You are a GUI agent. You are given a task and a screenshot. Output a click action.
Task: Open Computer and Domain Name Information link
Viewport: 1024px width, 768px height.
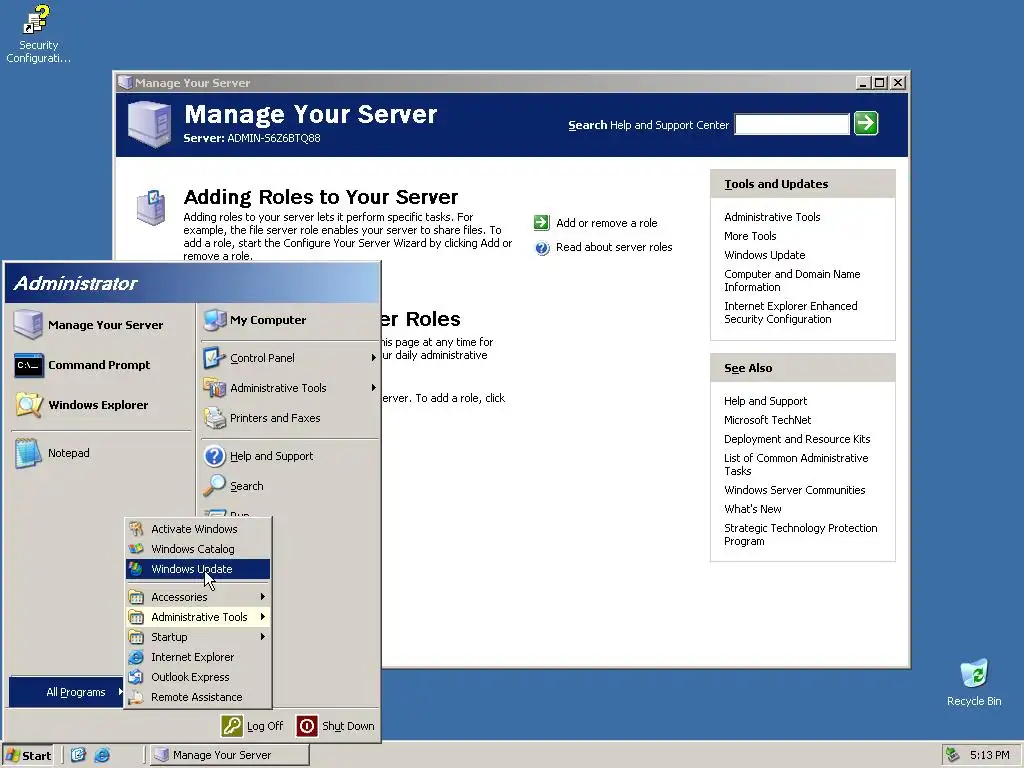click(792, 280)
